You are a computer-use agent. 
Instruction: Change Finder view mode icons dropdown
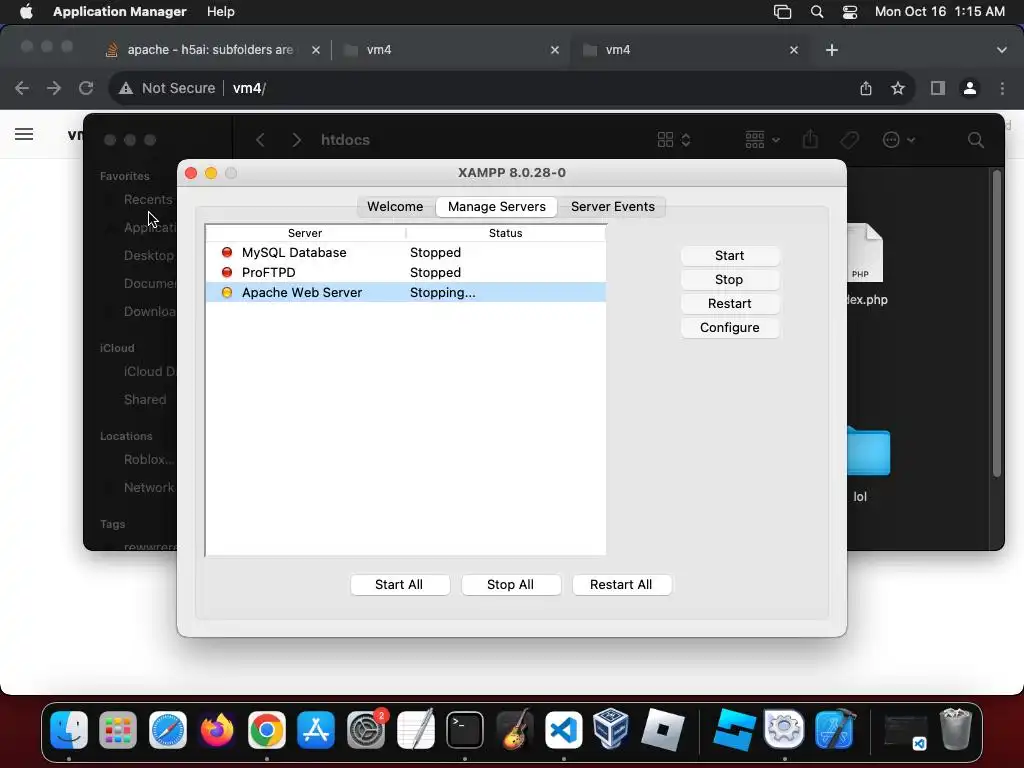point(673,140)
